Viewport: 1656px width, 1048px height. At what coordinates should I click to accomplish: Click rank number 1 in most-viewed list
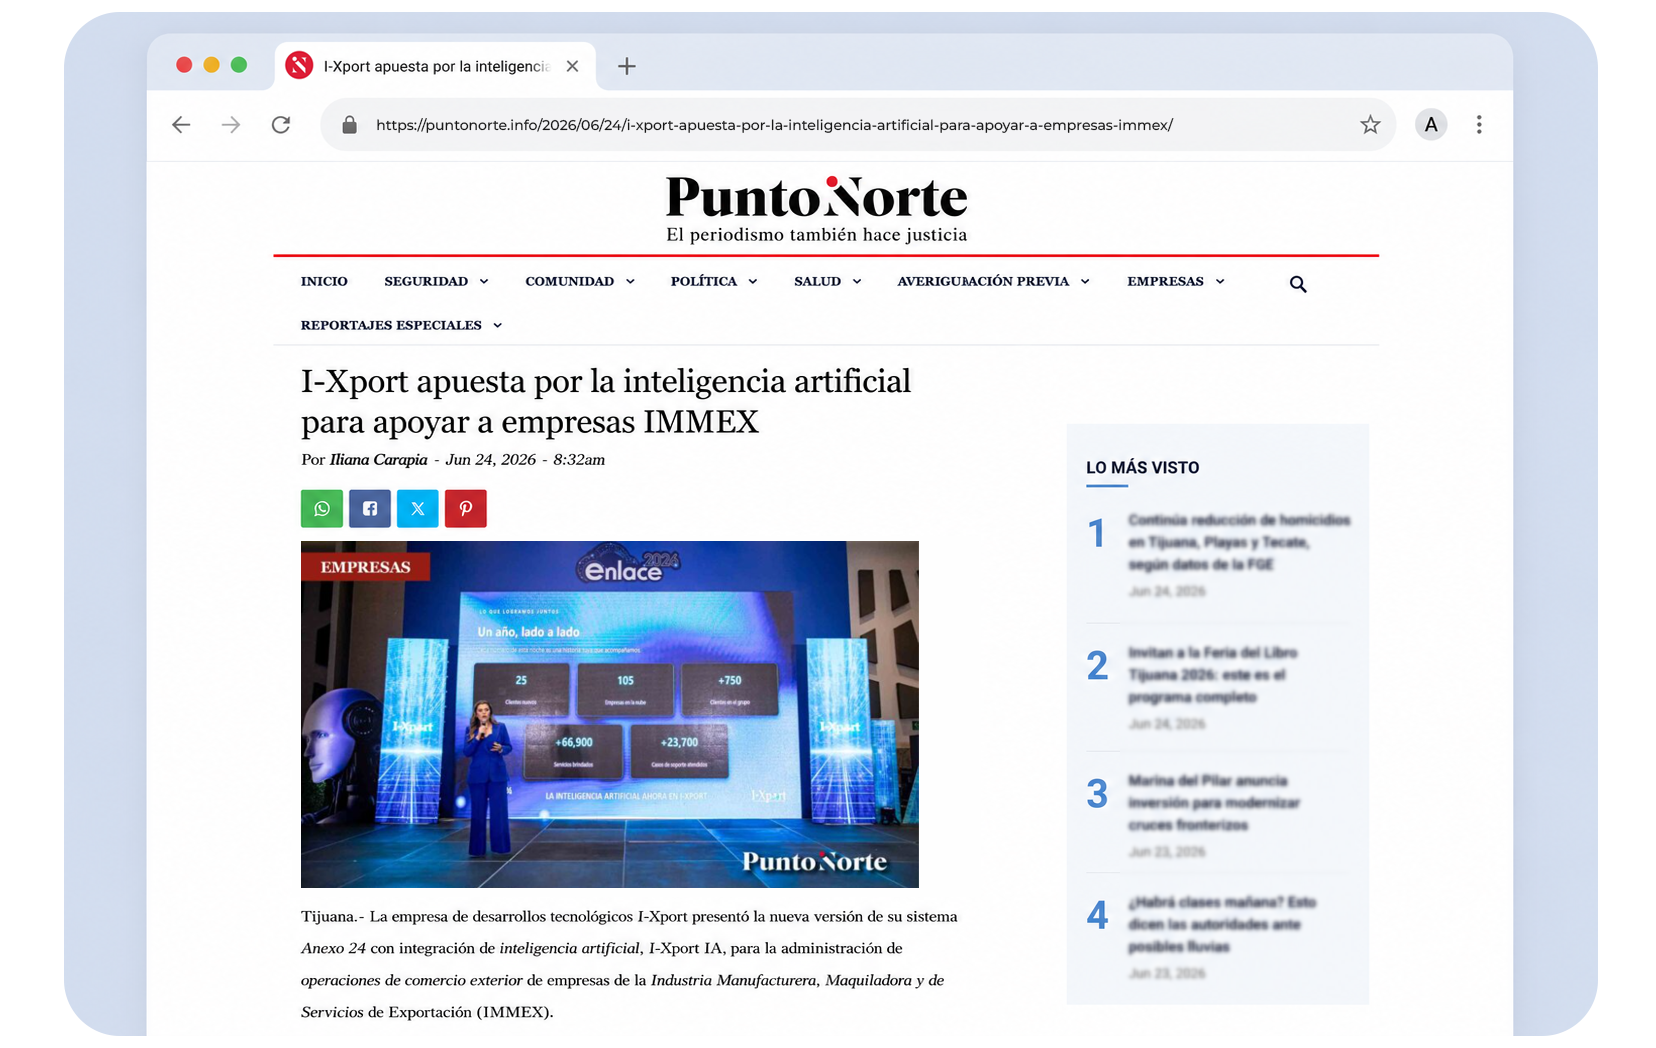tap(1097, 533)
